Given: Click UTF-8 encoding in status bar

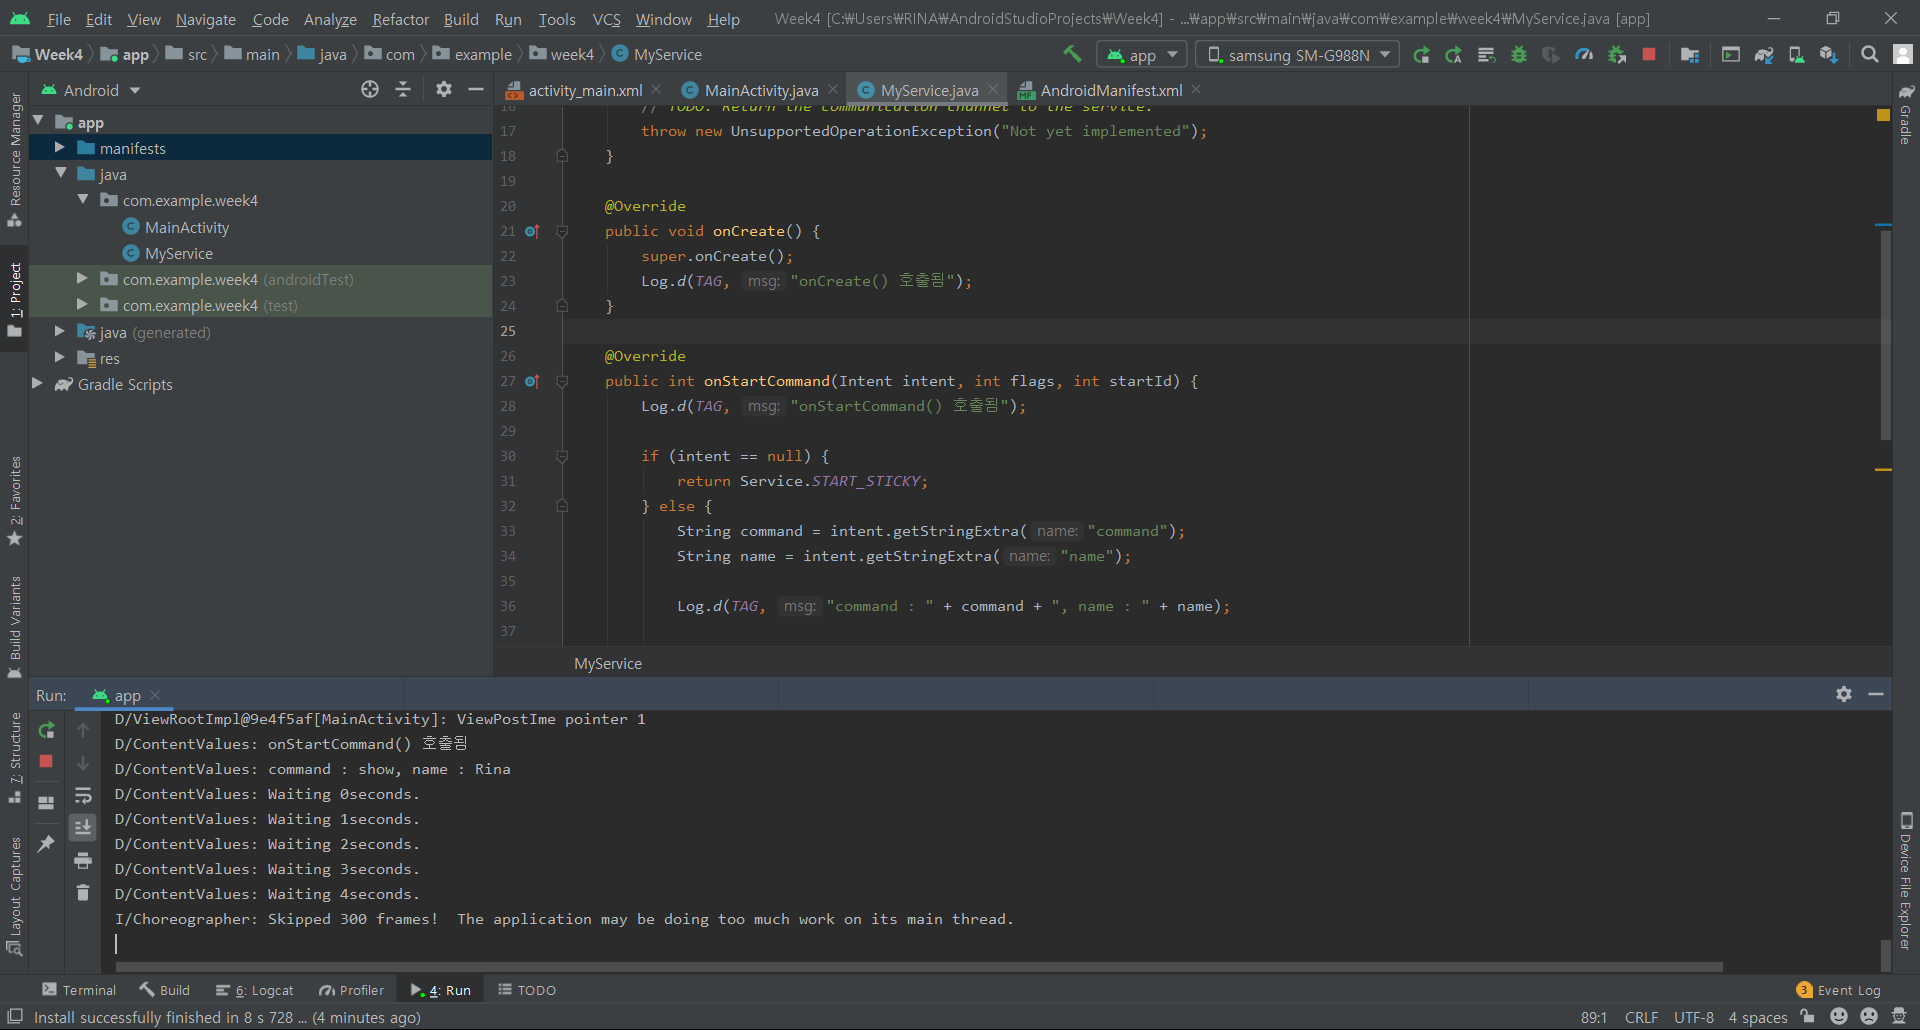Looking at the screenshot, I should point(1694,1017).
